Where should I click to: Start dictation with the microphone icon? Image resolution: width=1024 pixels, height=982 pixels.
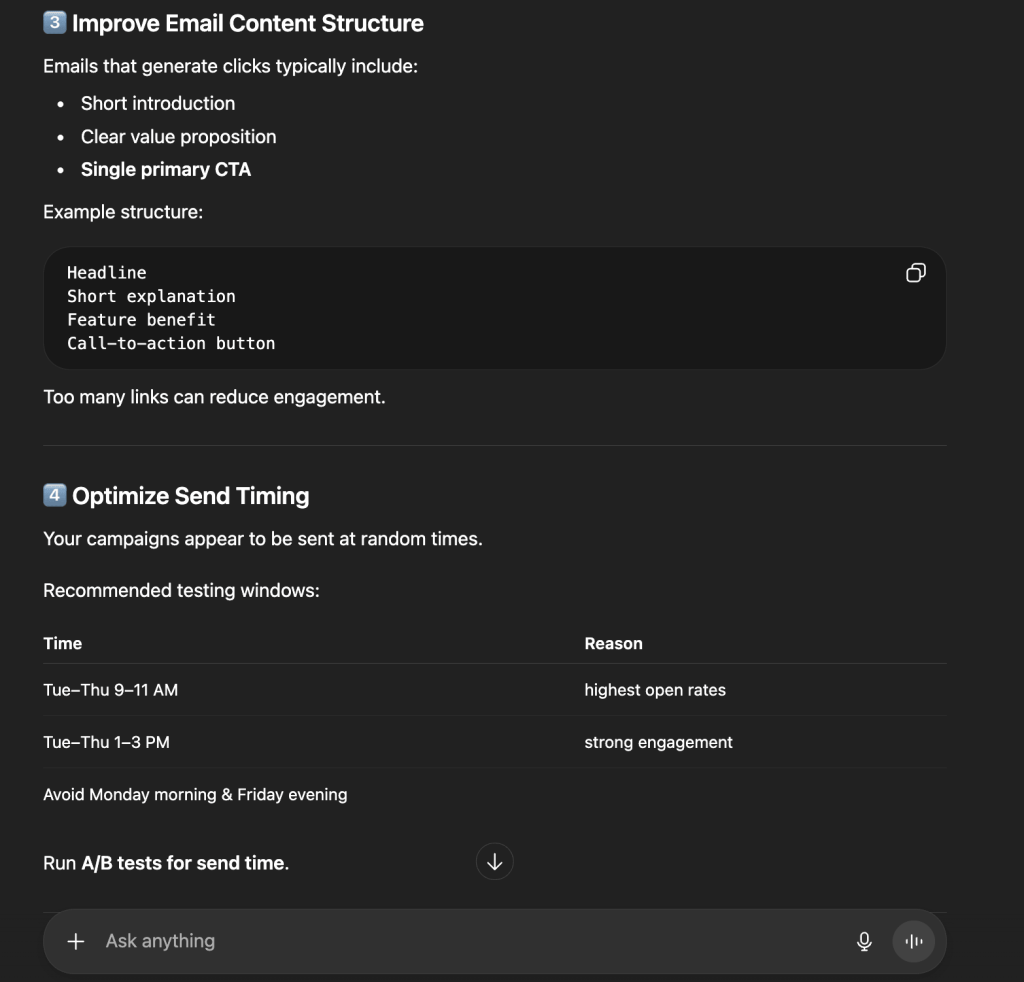click(x=864, y=941)
